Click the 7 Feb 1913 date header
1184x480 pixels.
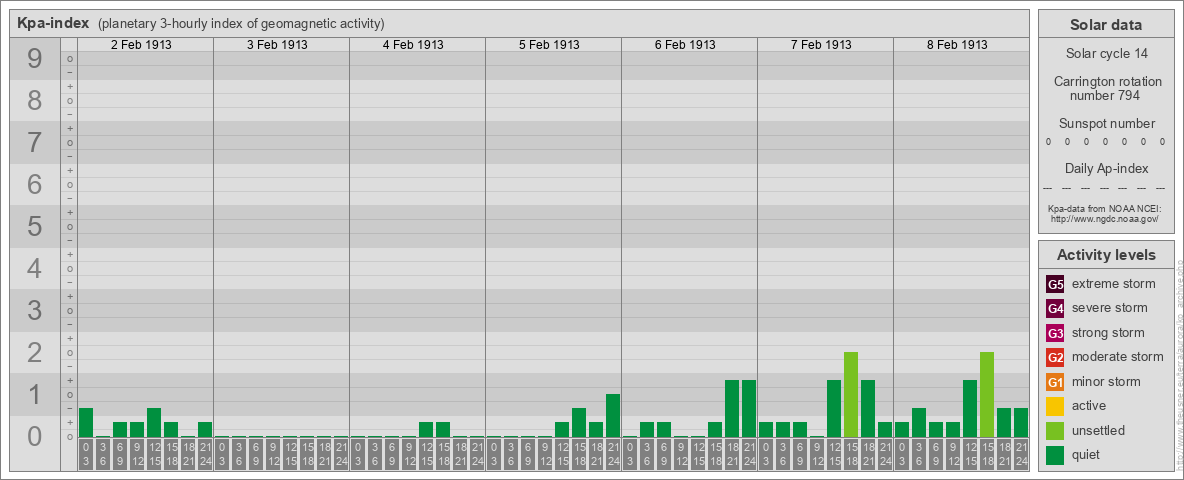coord(821,45)
